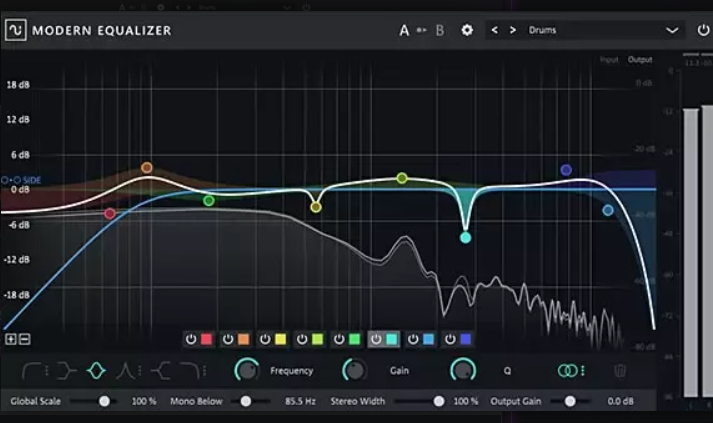Select the green band color swatch
Viewport: 713px width, 423px height.
point(355,339)
